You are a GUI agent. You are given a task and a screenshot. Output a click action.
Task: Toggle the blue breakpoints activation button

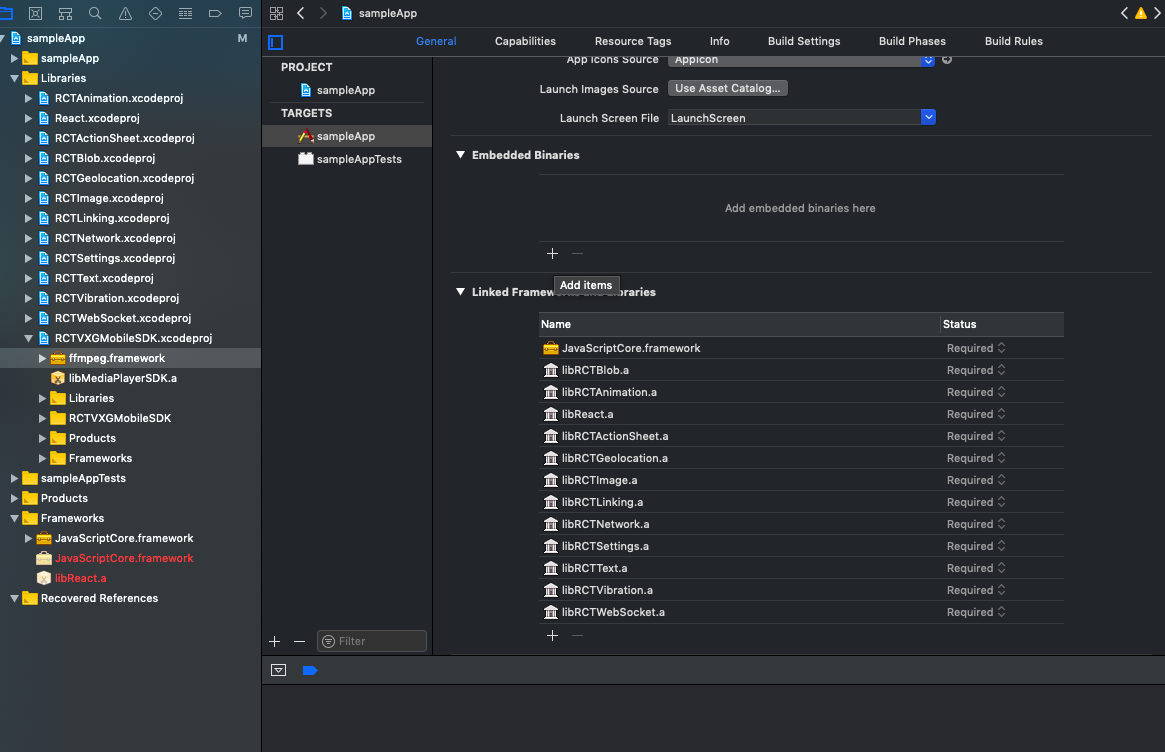309,670
